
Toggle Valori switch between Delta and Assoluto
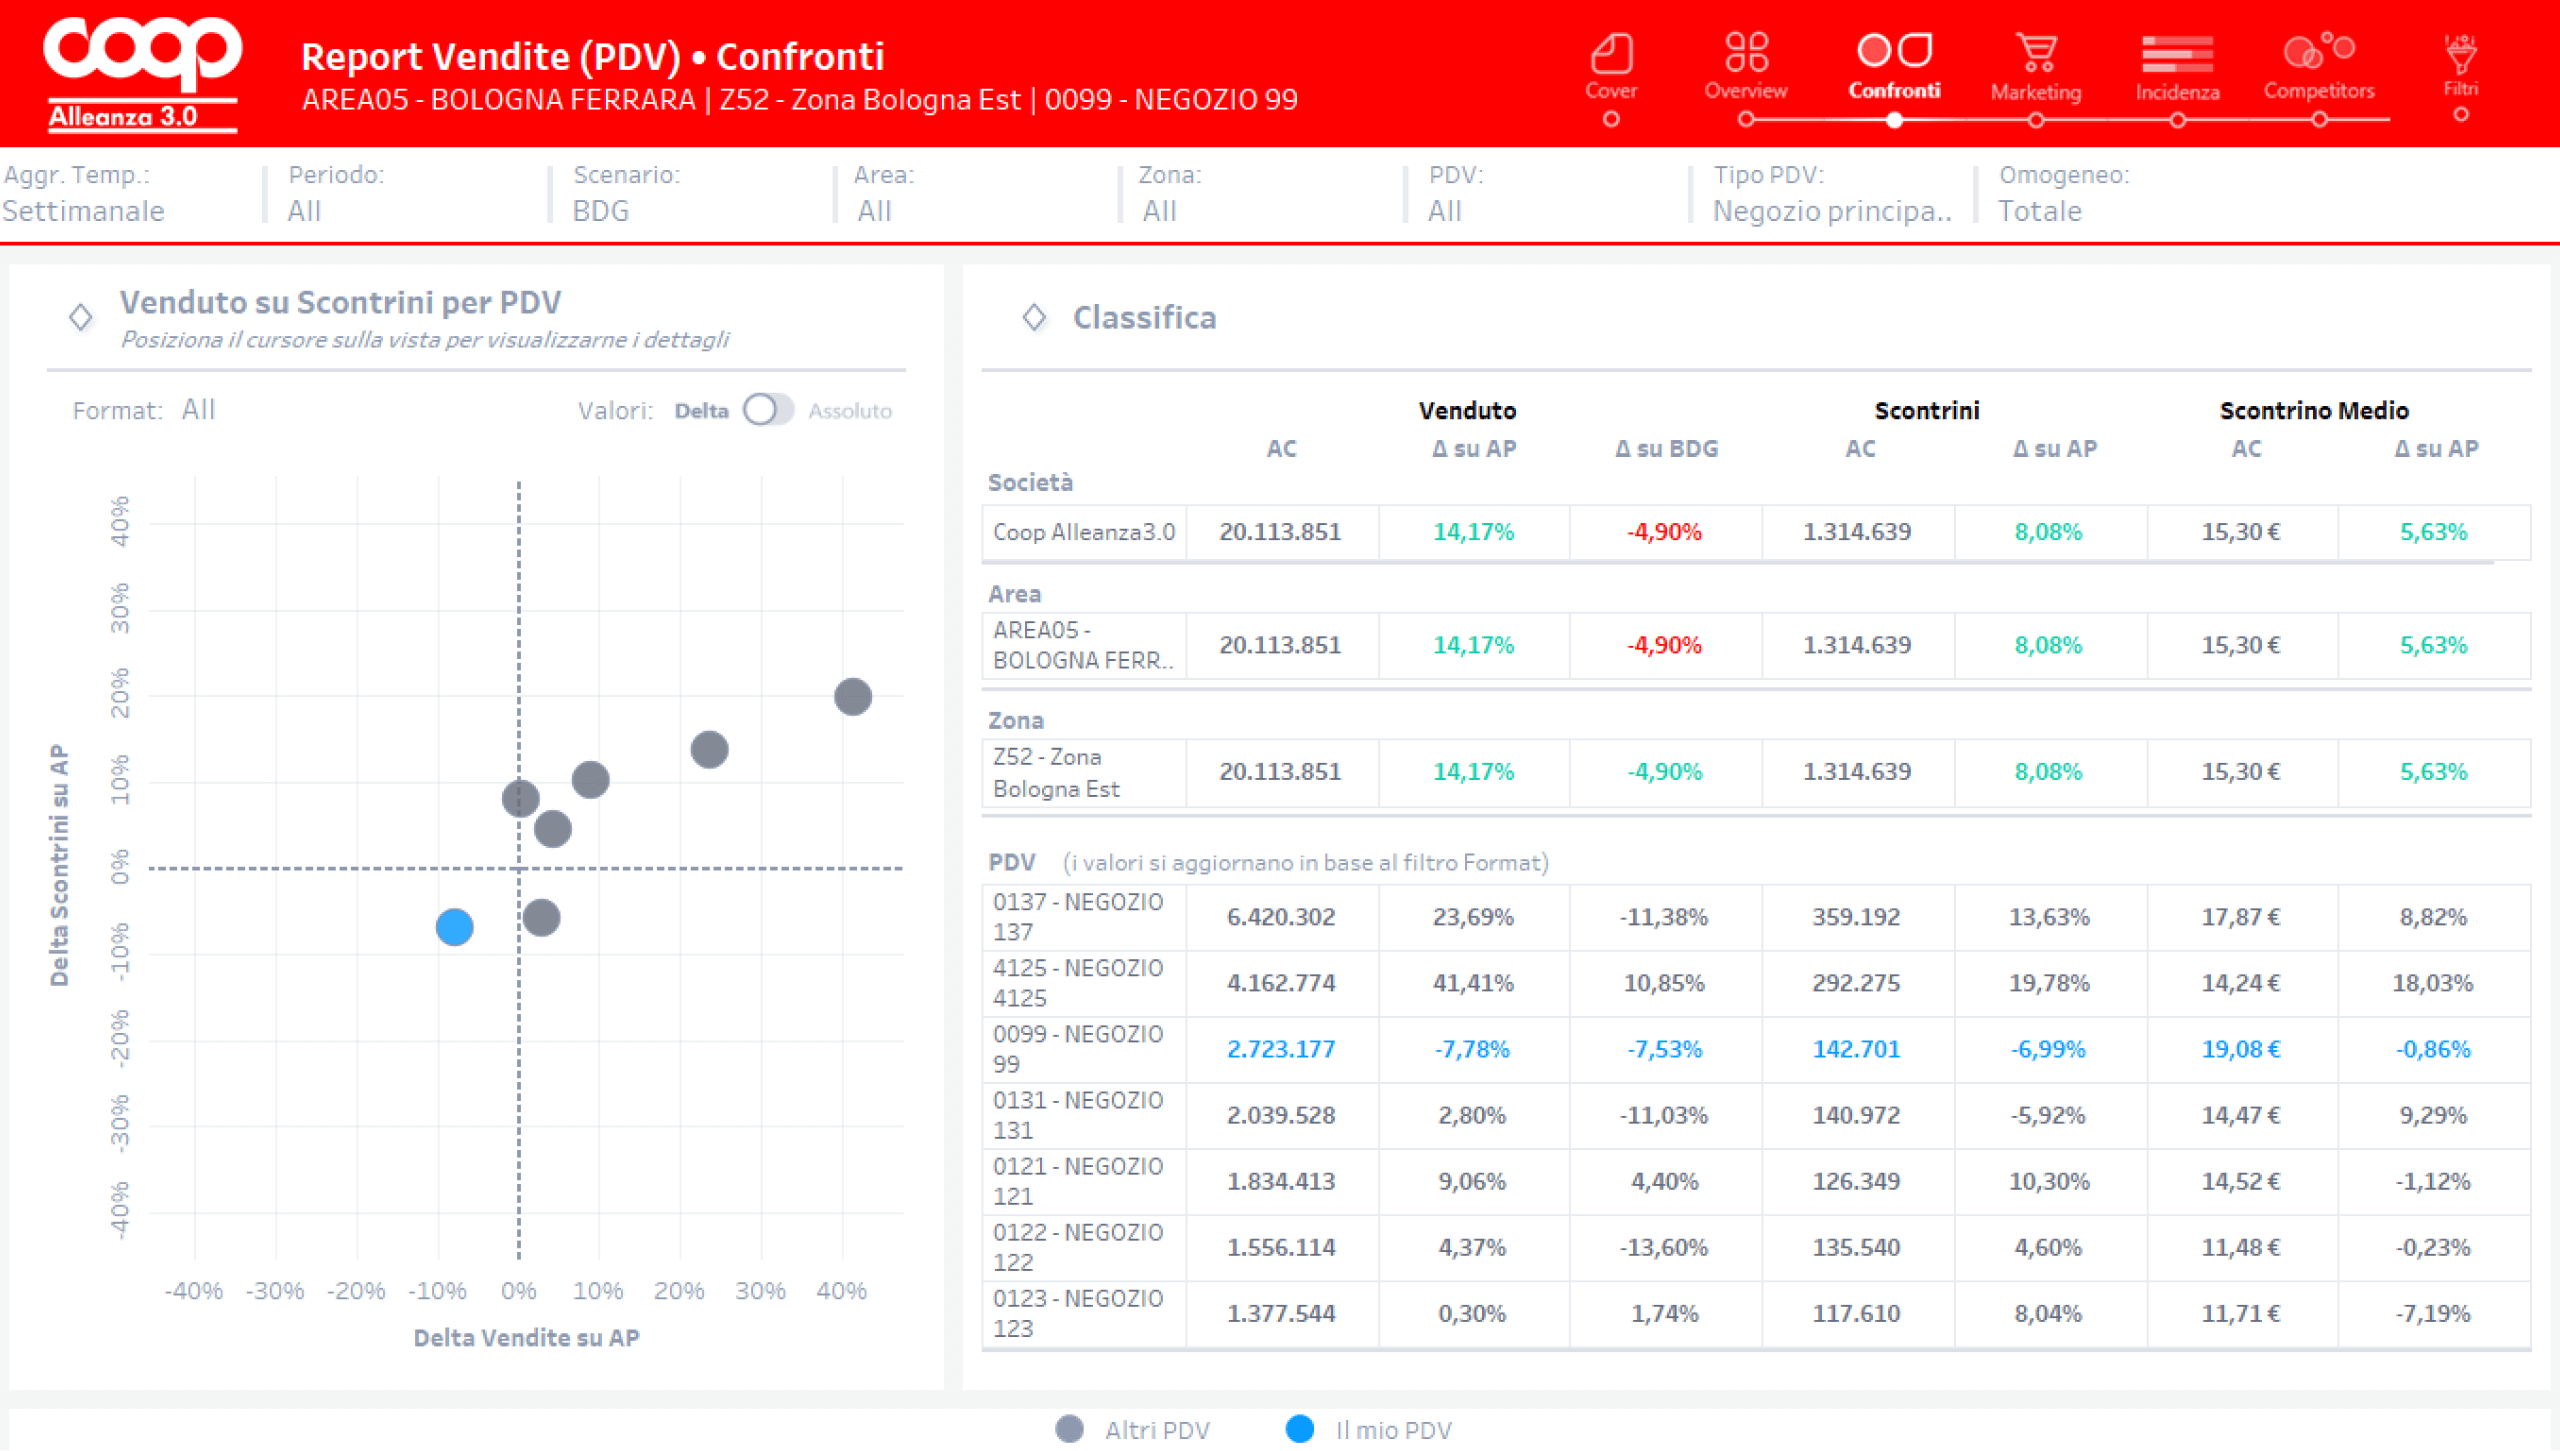[x=768, y=410]
